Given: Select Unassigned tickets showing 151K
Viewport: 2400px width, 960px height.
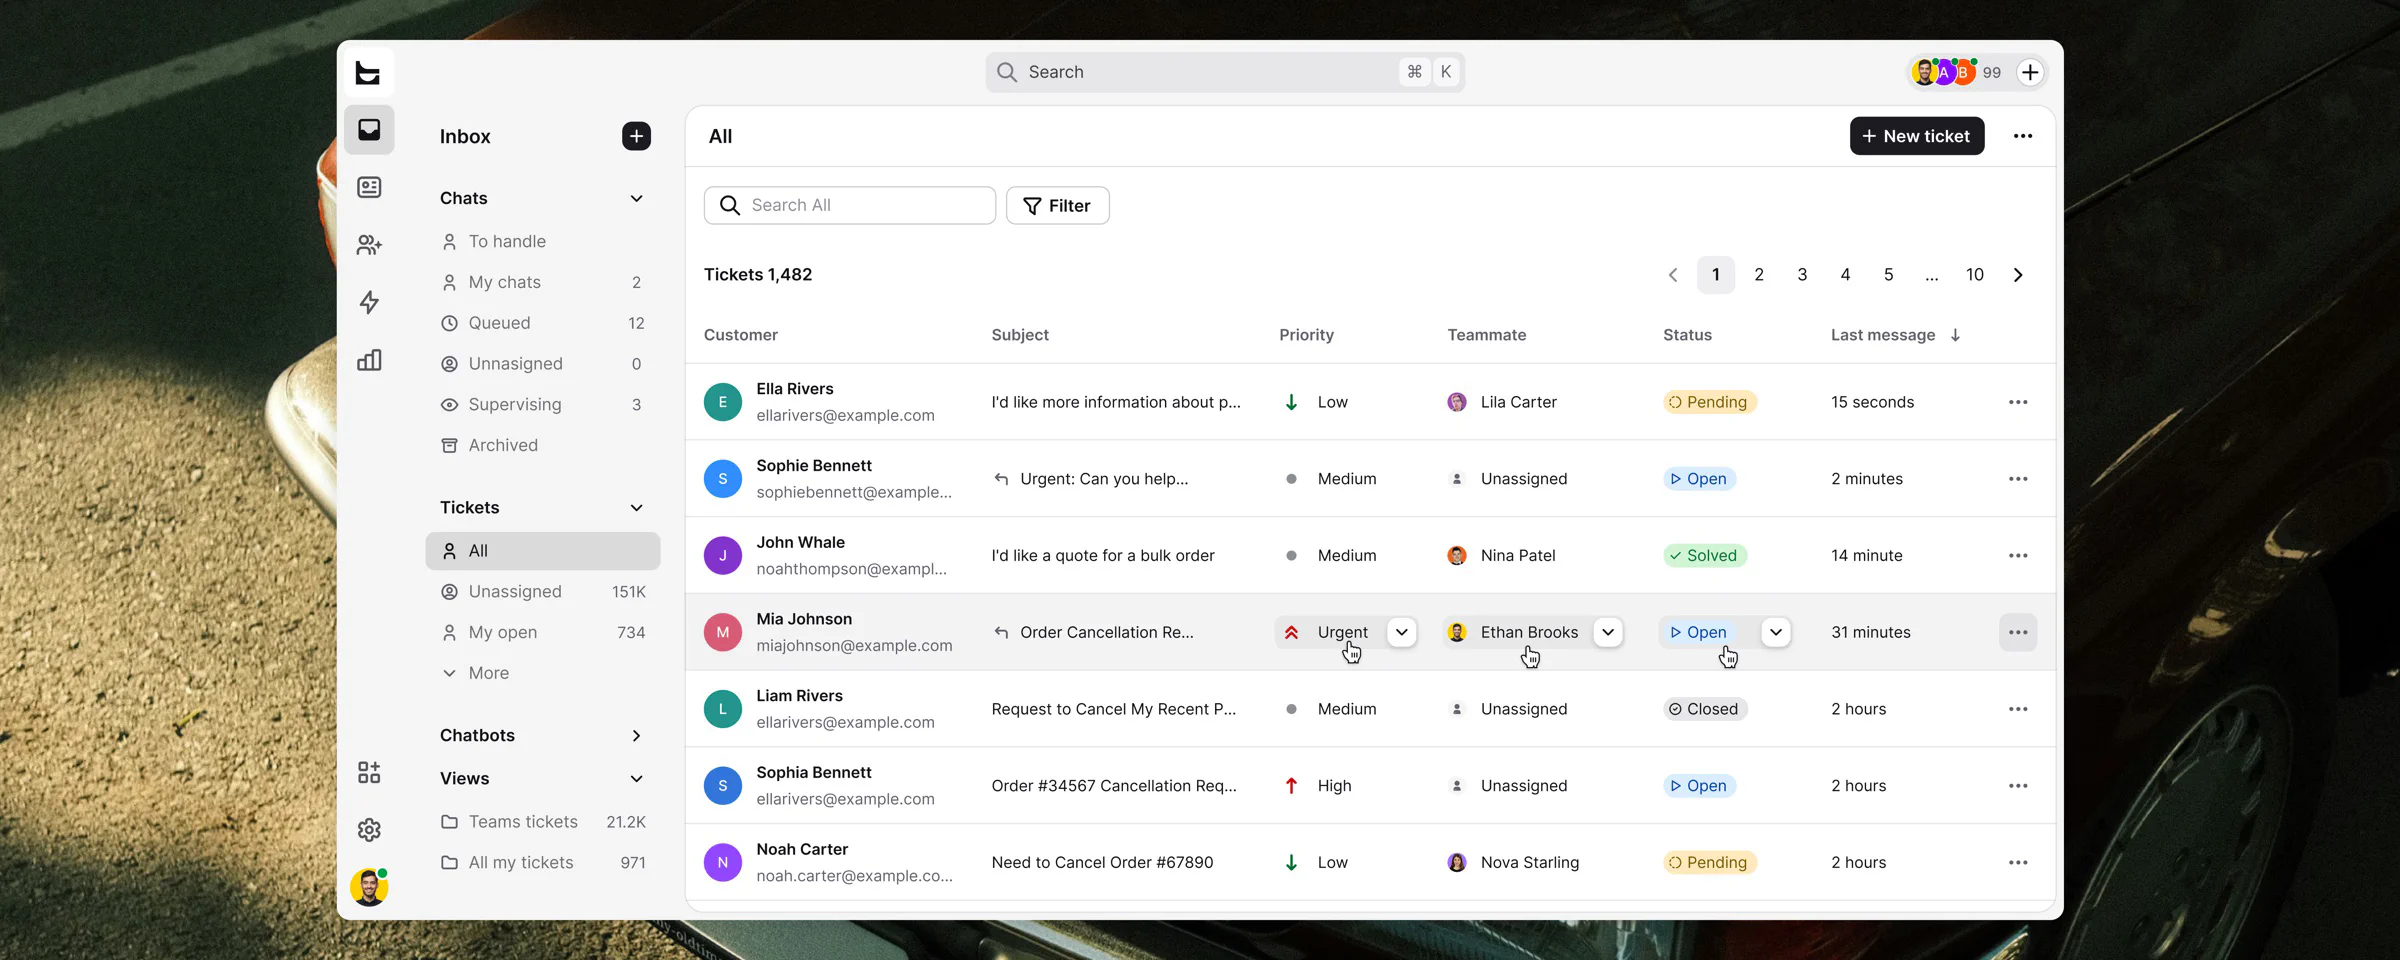Looking at the screenshot, I should (543, 592).
